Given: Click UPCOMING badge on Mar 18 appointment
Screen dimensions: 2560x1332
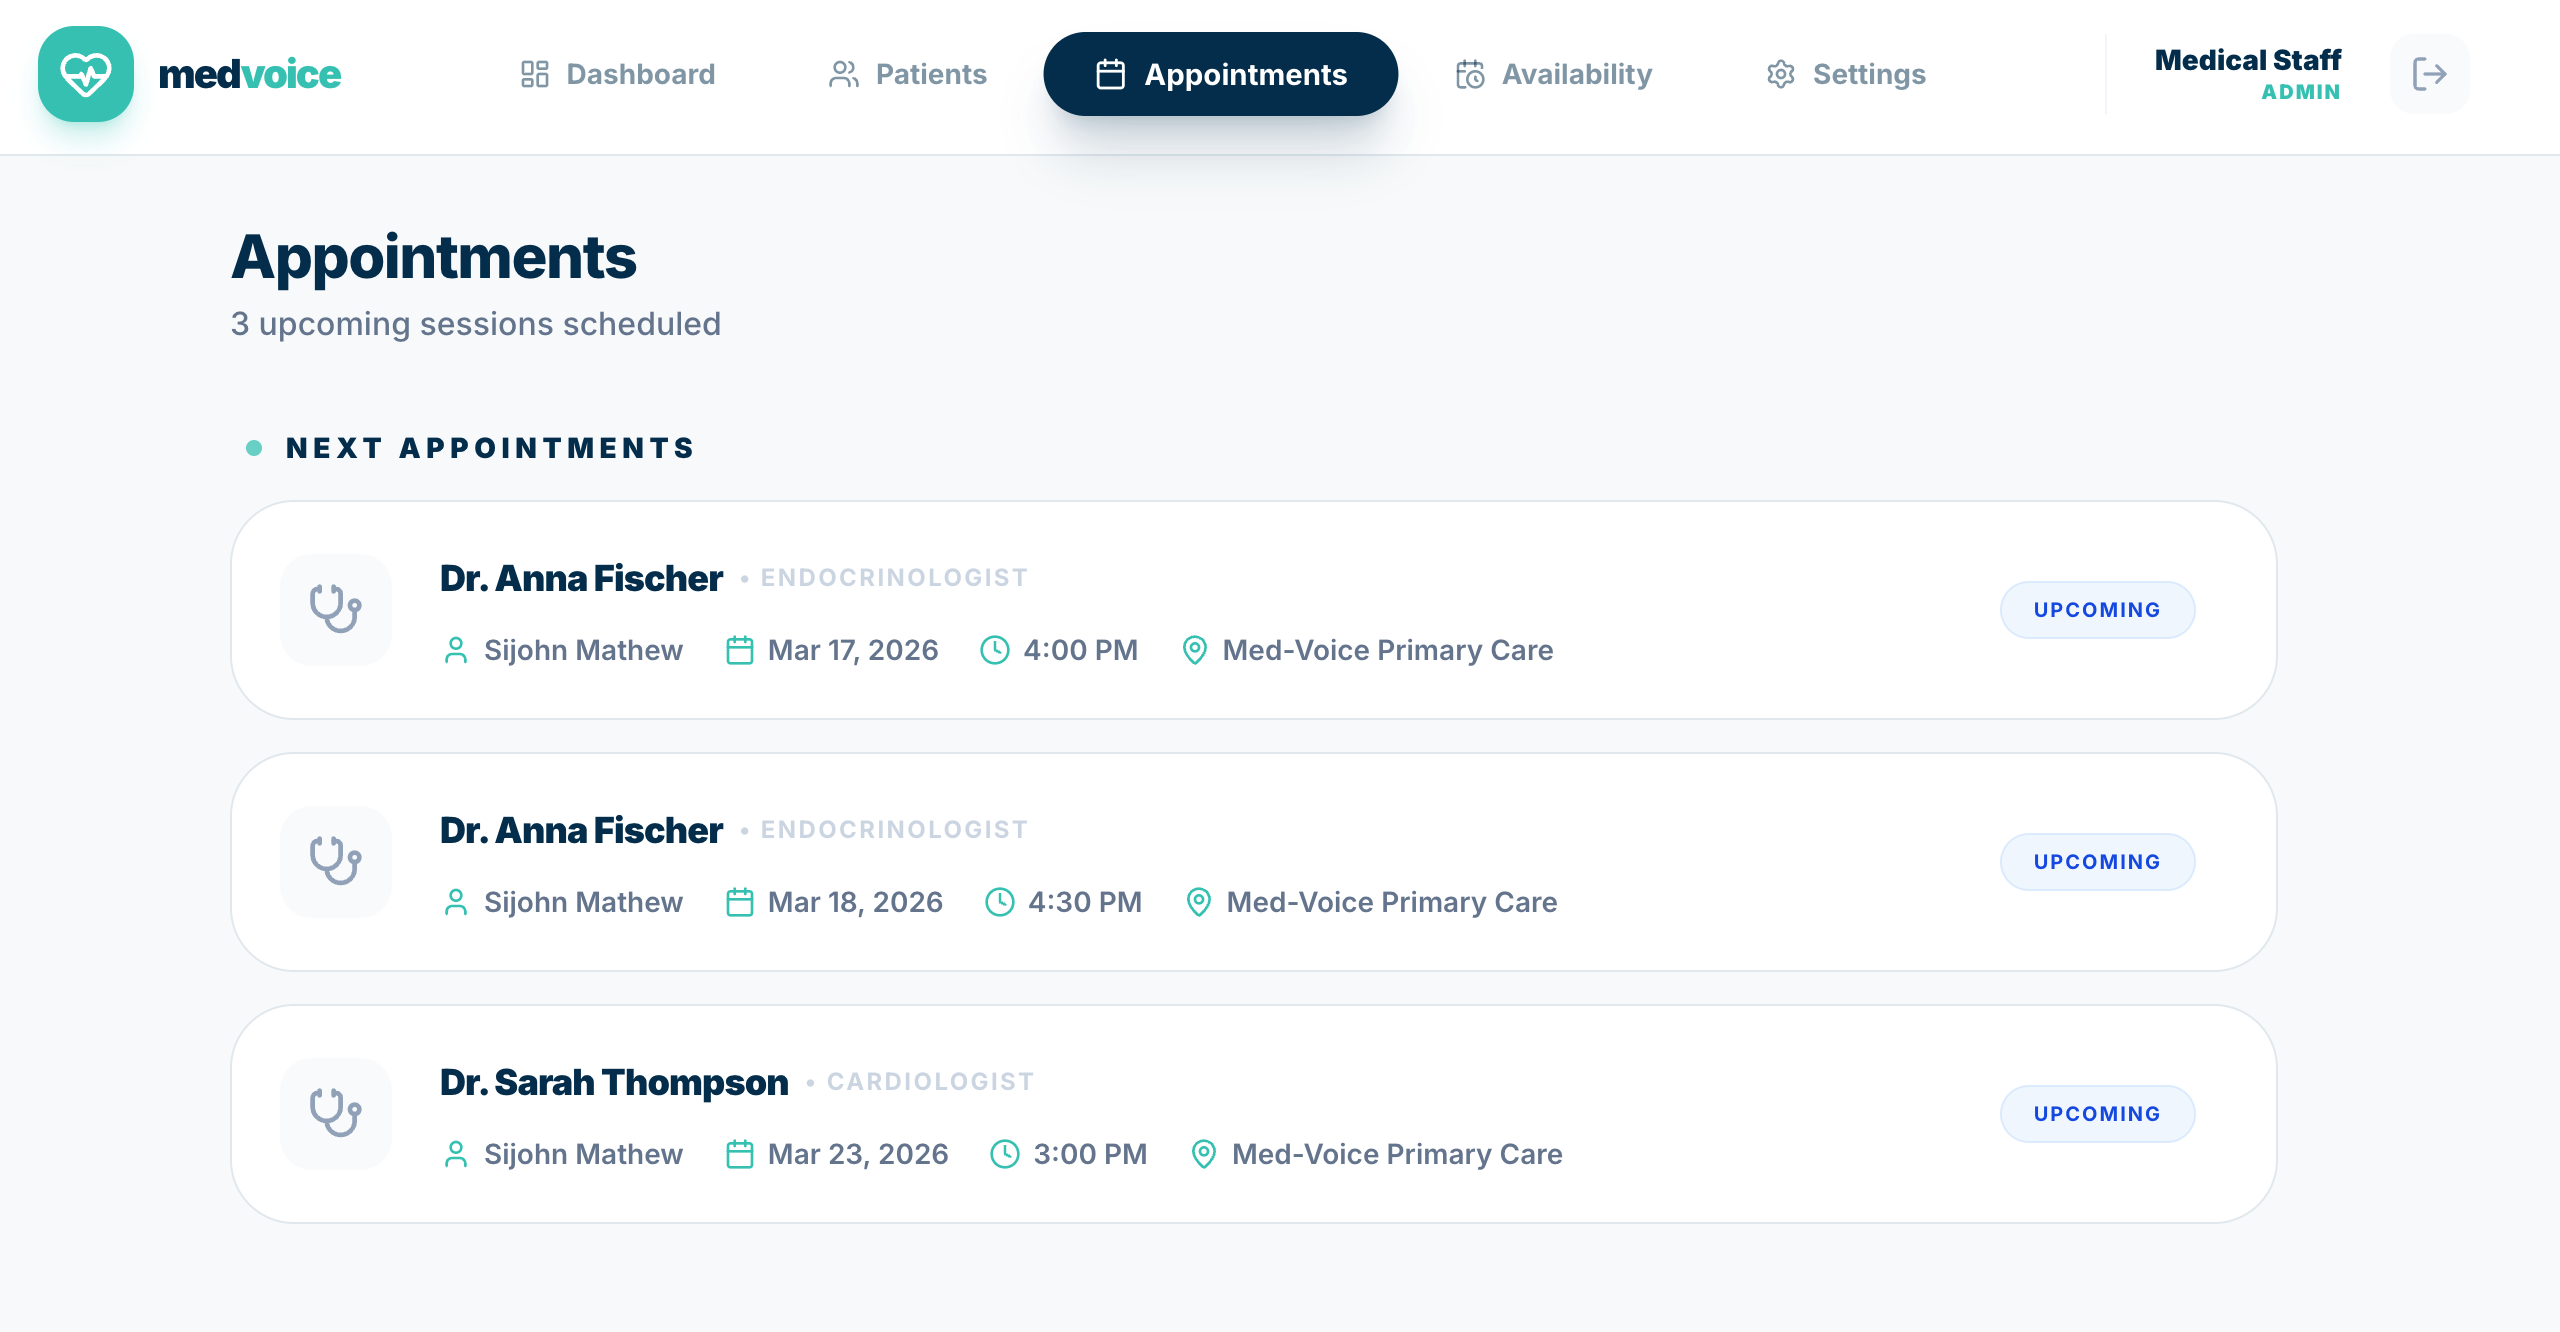Looking at the screenshot, I should (2097, 862).
